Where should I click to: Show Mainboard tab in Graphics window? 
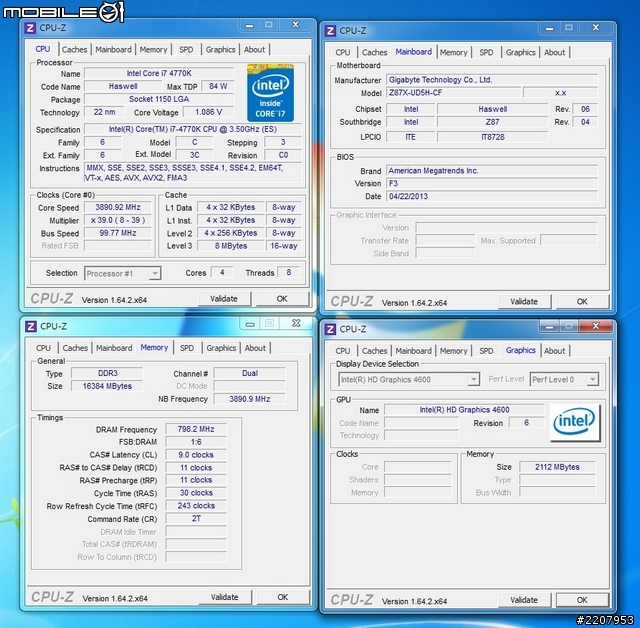point(413,351)
